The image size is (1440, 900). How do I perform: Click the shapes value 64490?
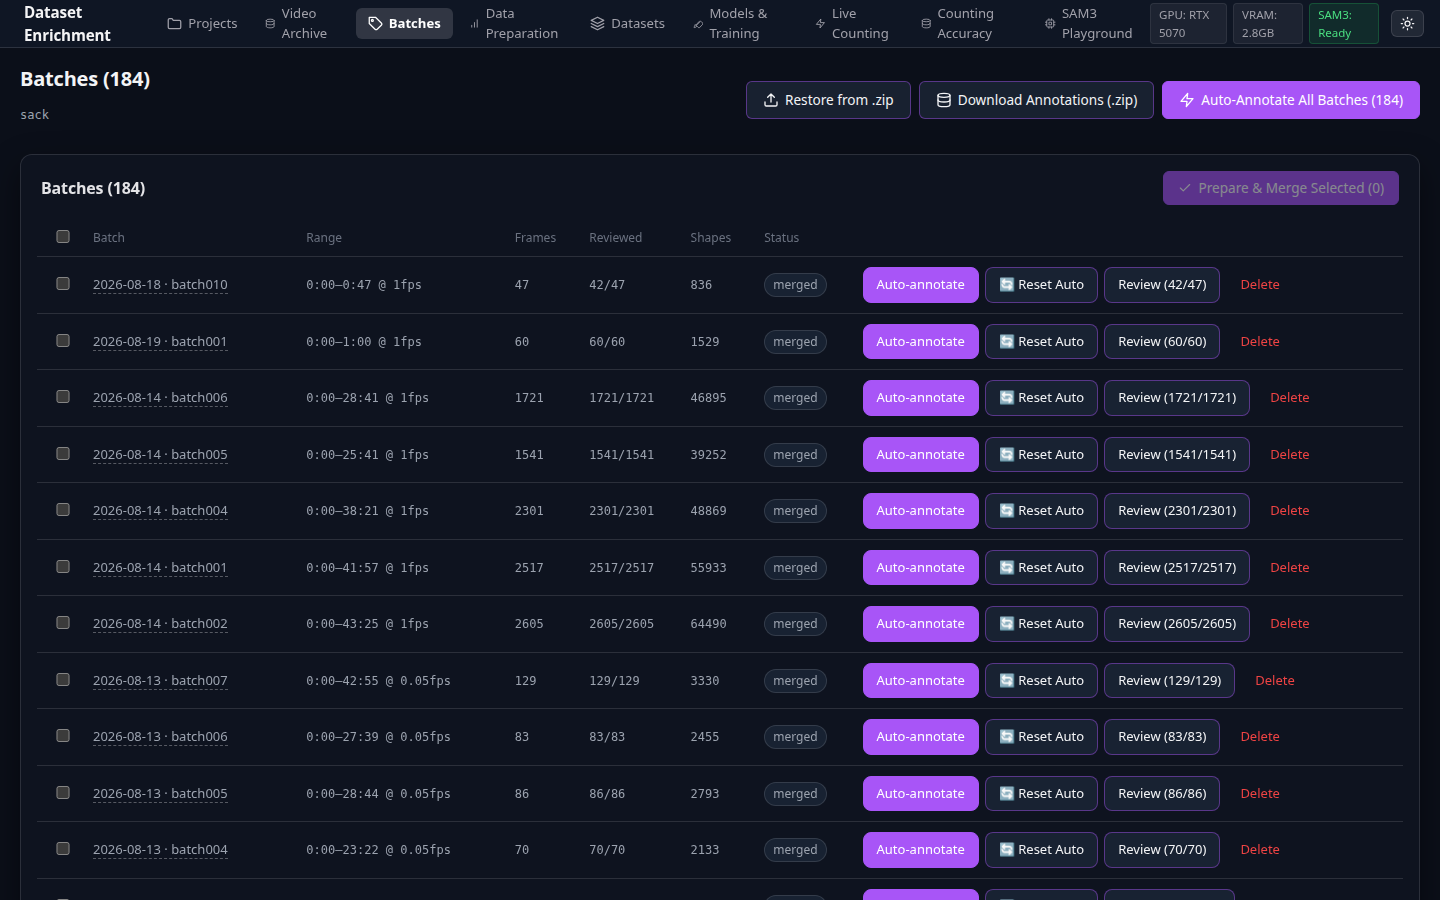pyautogui.click(x=708, y=624)
